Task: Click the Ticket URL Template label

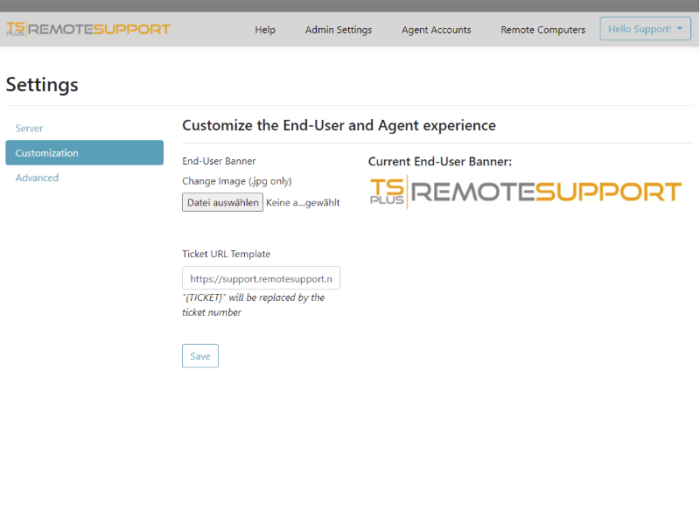Action: pos(226,254)
